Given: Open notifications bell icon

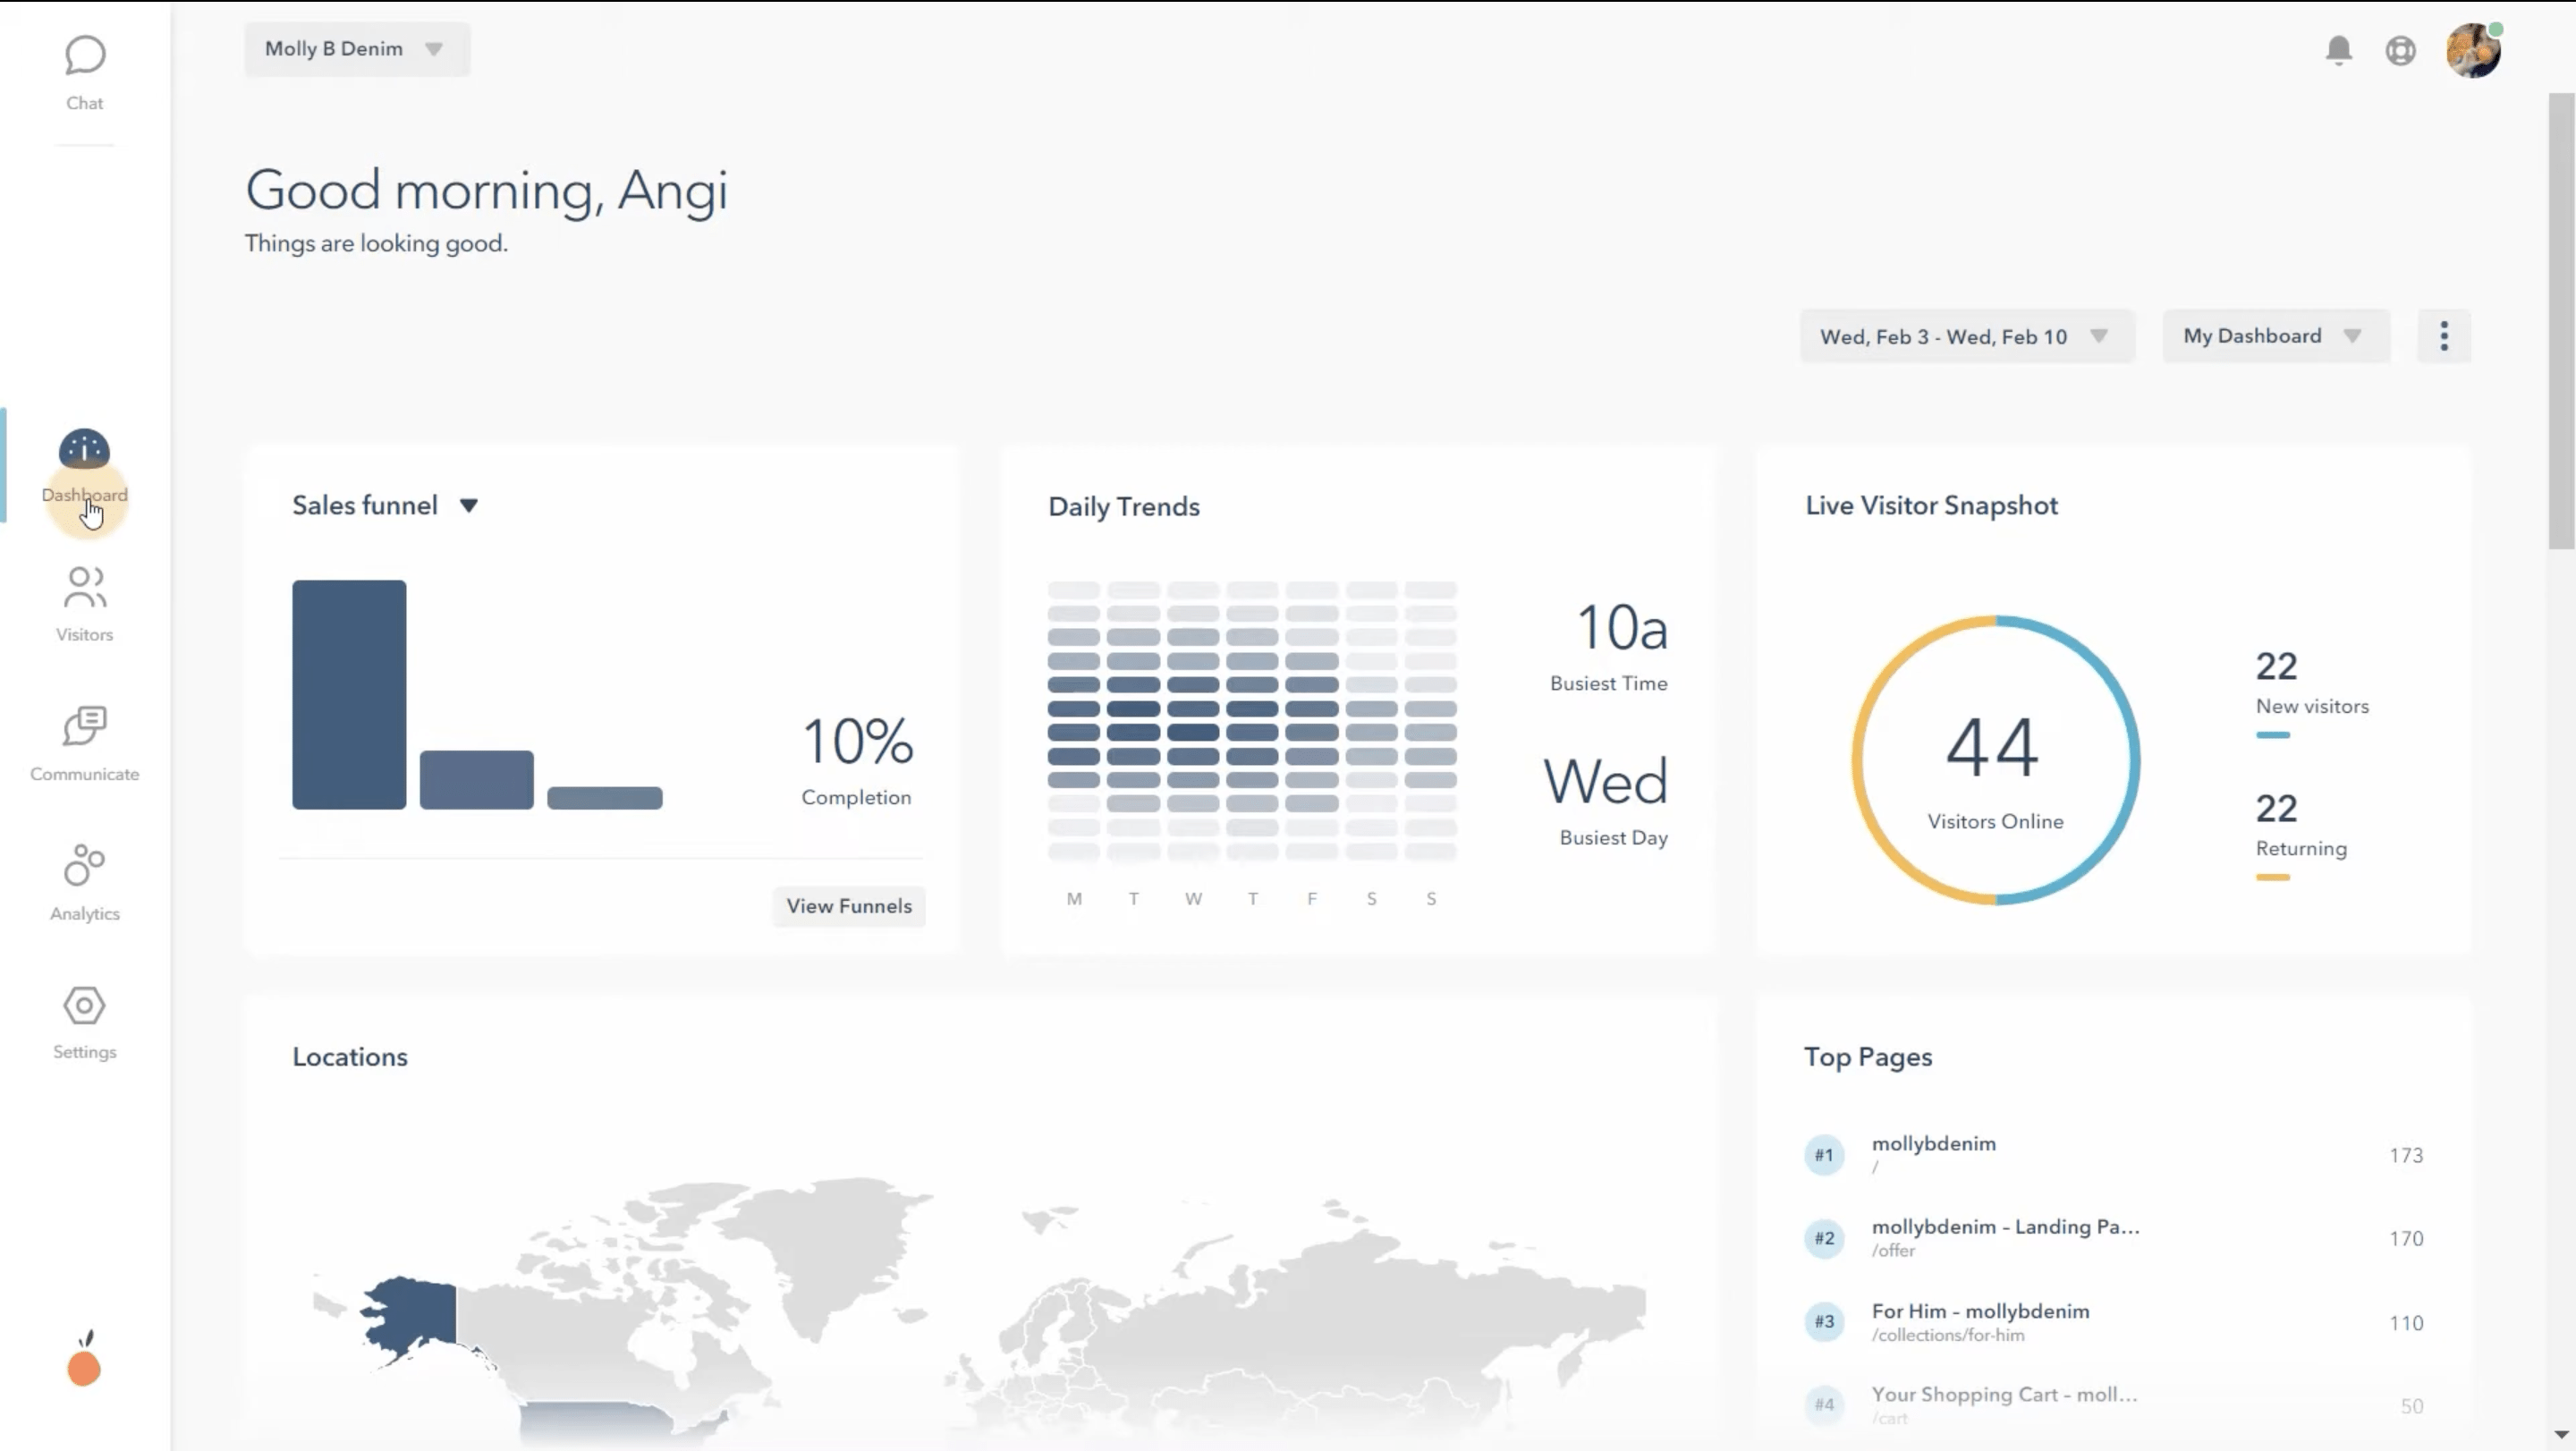Looking at the screenshot, I should (x=2338, y=50).
